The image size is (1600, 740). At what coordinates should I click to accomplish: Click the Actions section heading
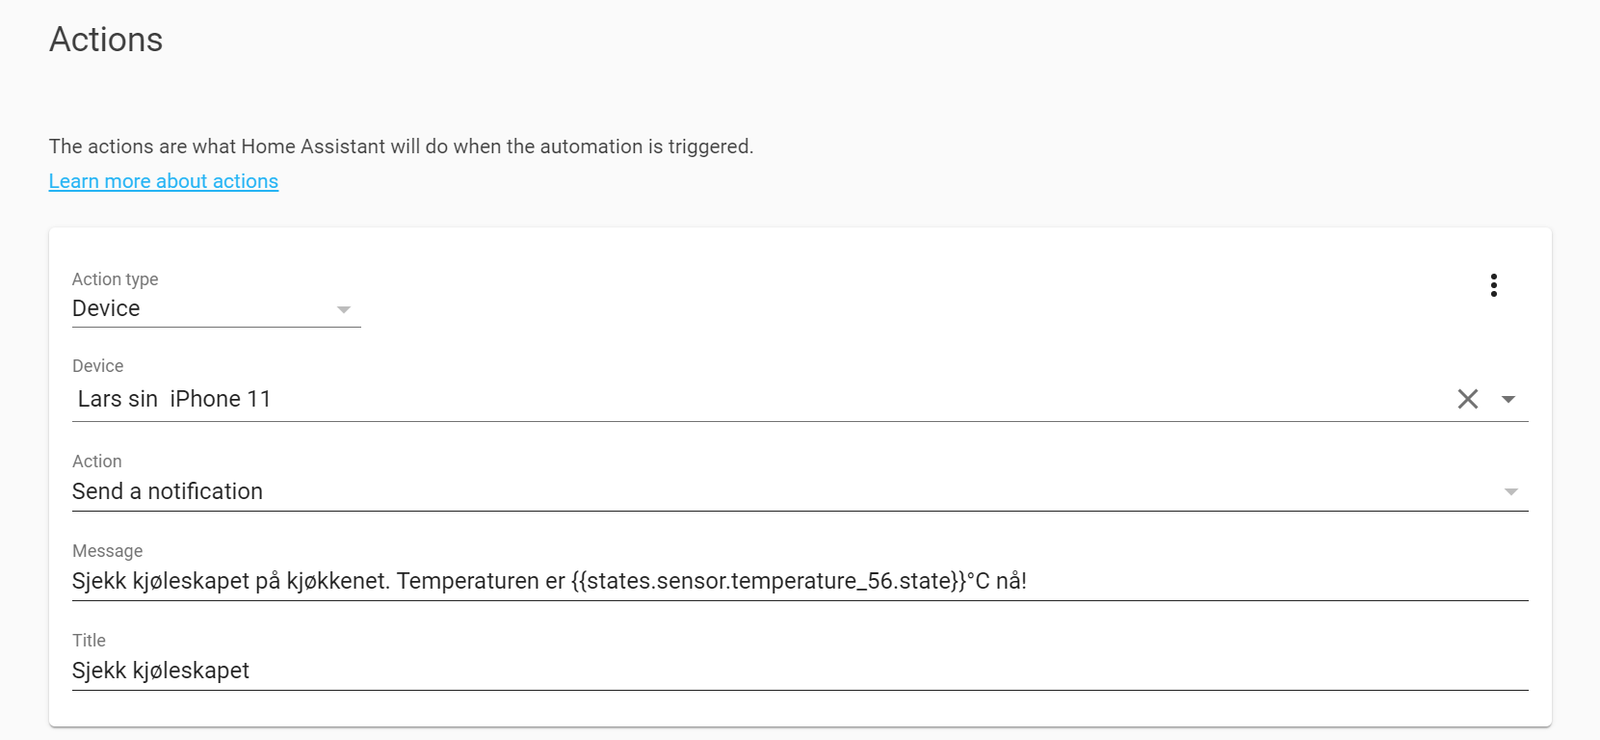106,40
